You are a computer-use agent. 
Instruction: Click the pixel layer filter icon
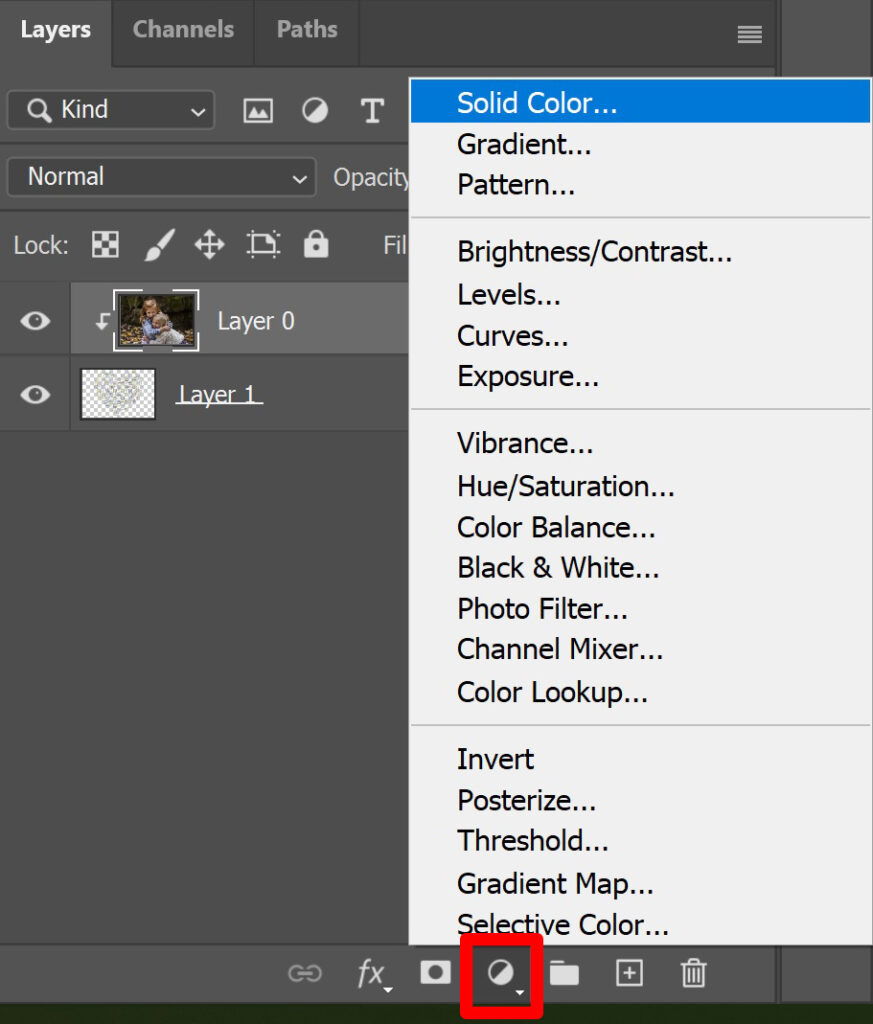pos(258,110)
